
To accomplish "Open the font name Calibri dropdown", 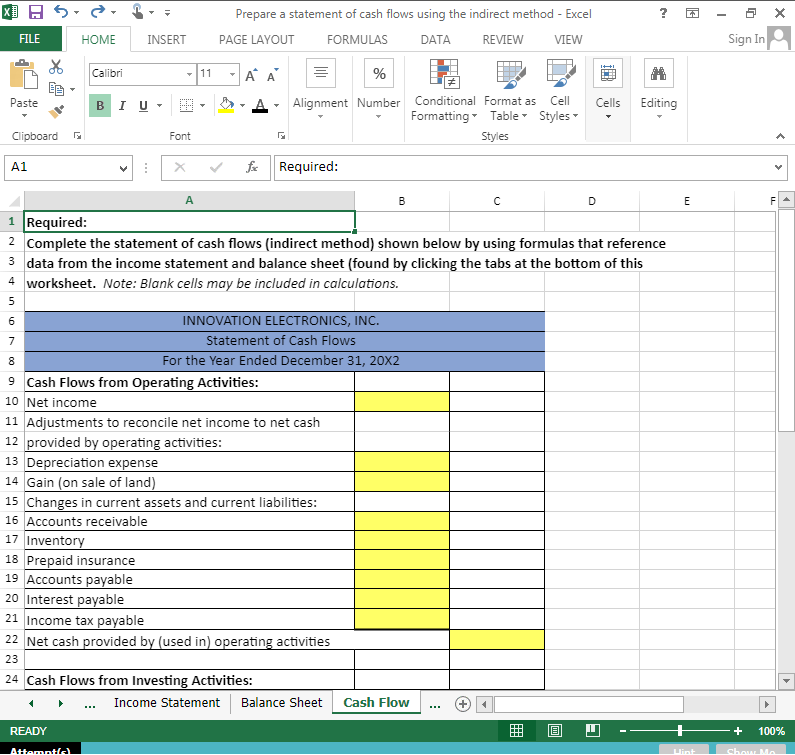I will (x=189, y=75).
